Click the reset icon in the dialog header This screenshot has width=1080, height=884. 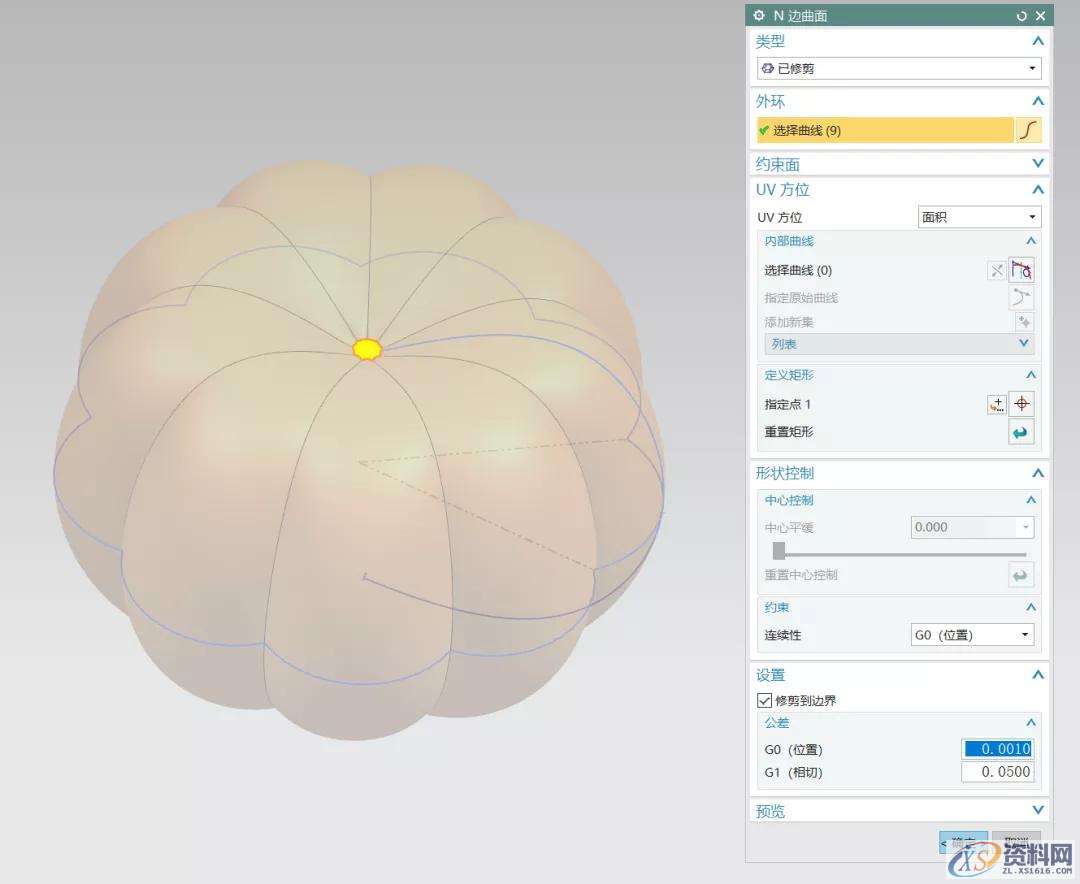(1024, 15)
